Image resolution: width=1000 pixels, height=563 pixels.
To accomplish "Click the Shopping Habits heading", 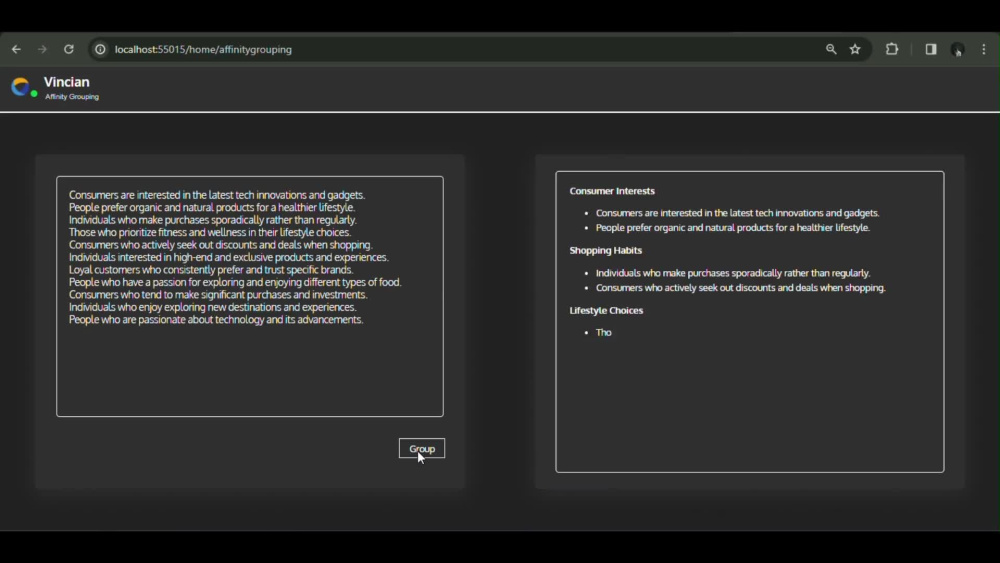I will (x=606, y=250).
